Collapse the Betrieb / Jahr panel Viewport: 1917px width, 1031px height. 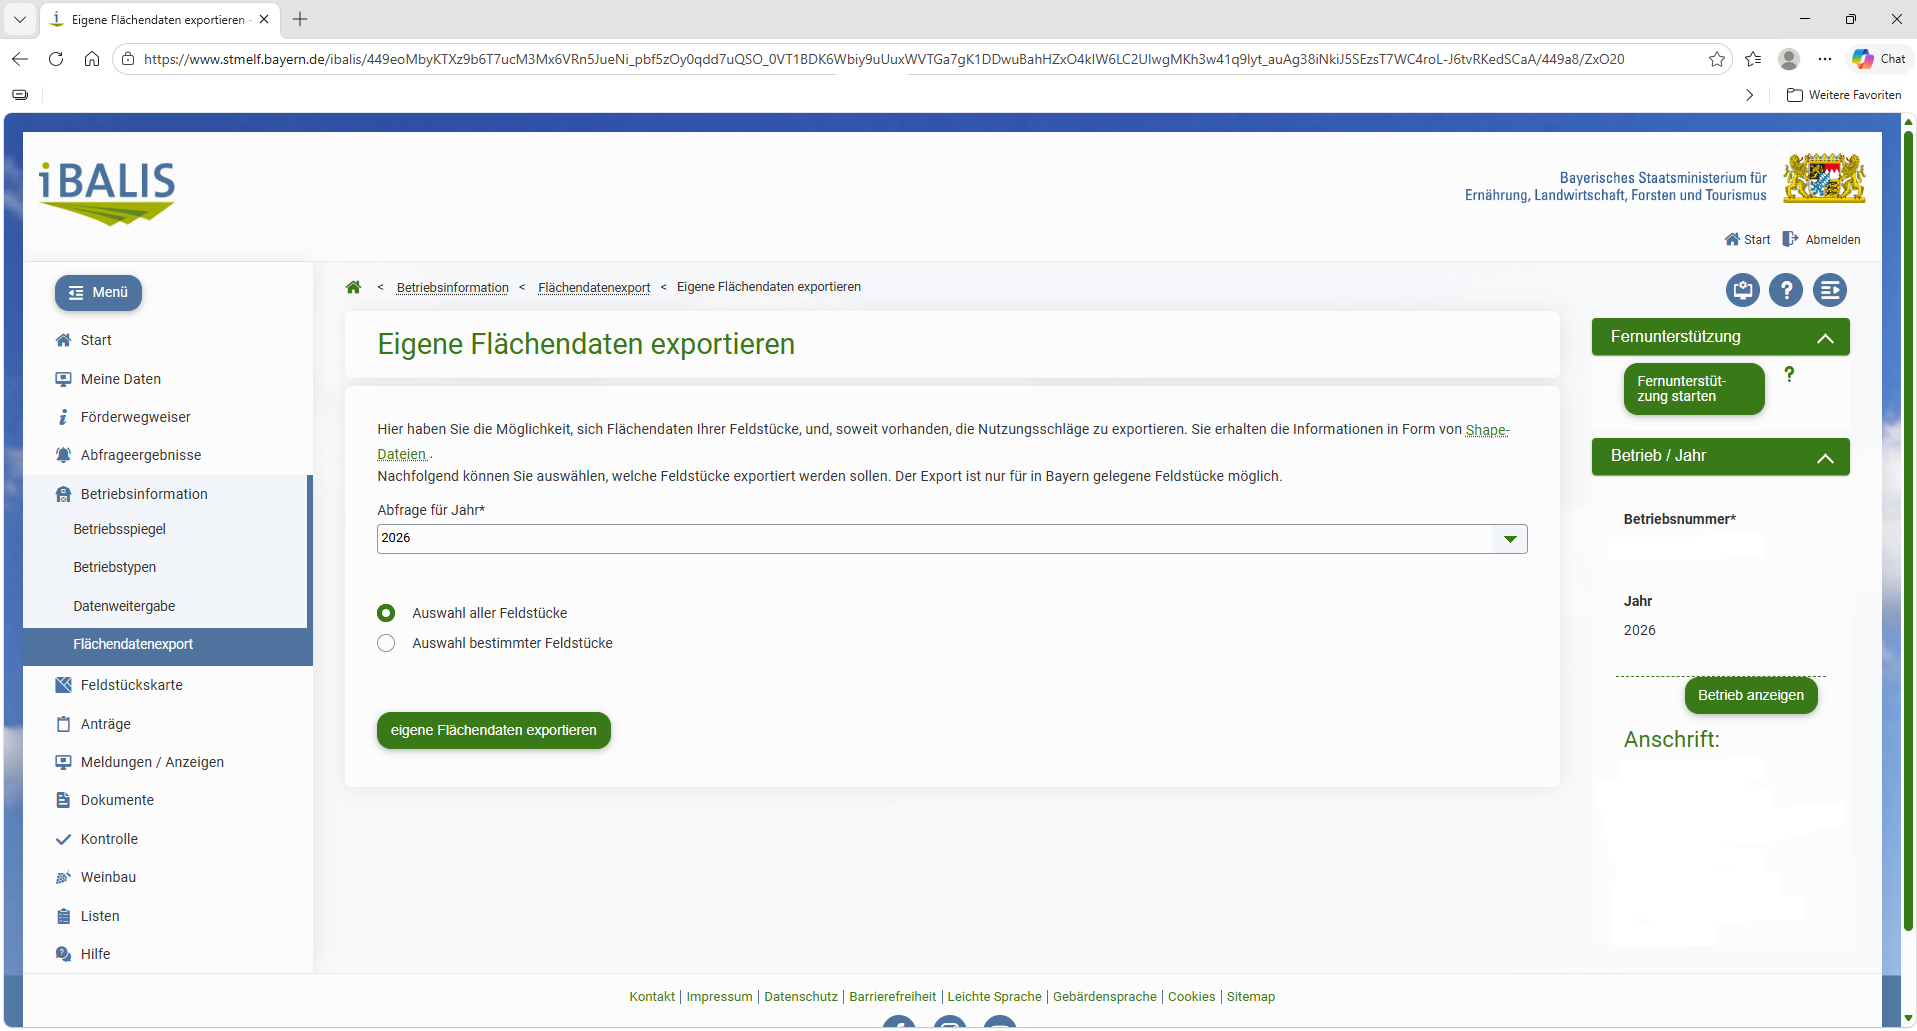click(x=1824, y=457)
